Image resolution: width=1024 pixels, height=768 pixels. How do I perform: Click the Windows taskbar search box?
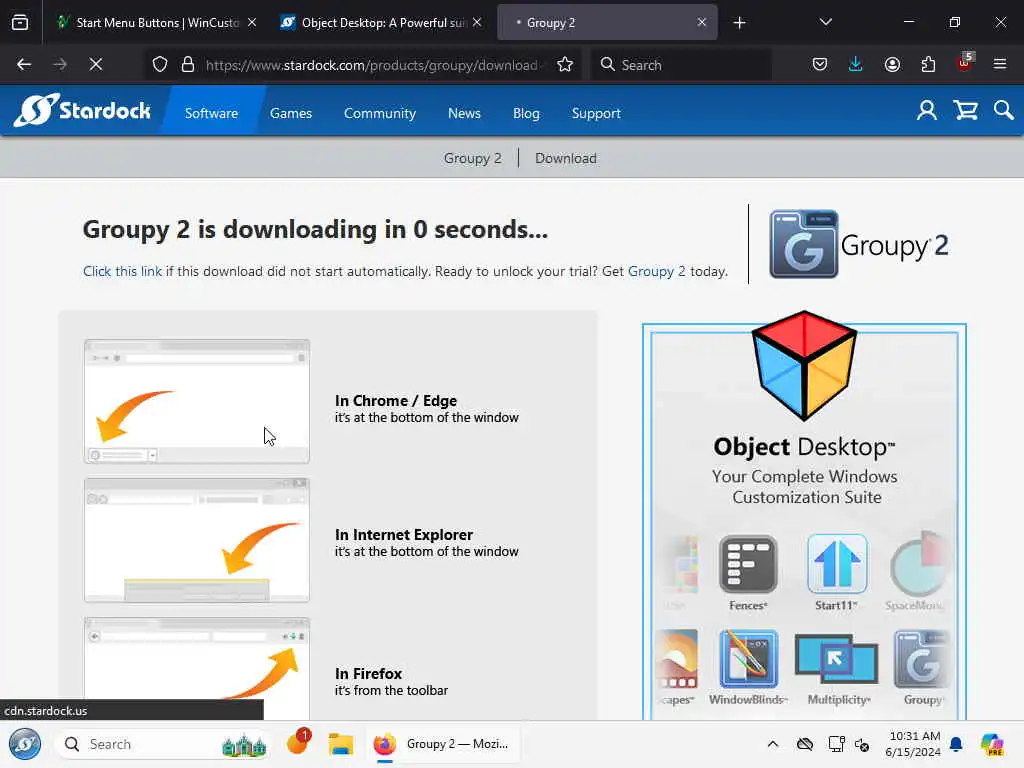pyautogui.click(x=164, y=744)
